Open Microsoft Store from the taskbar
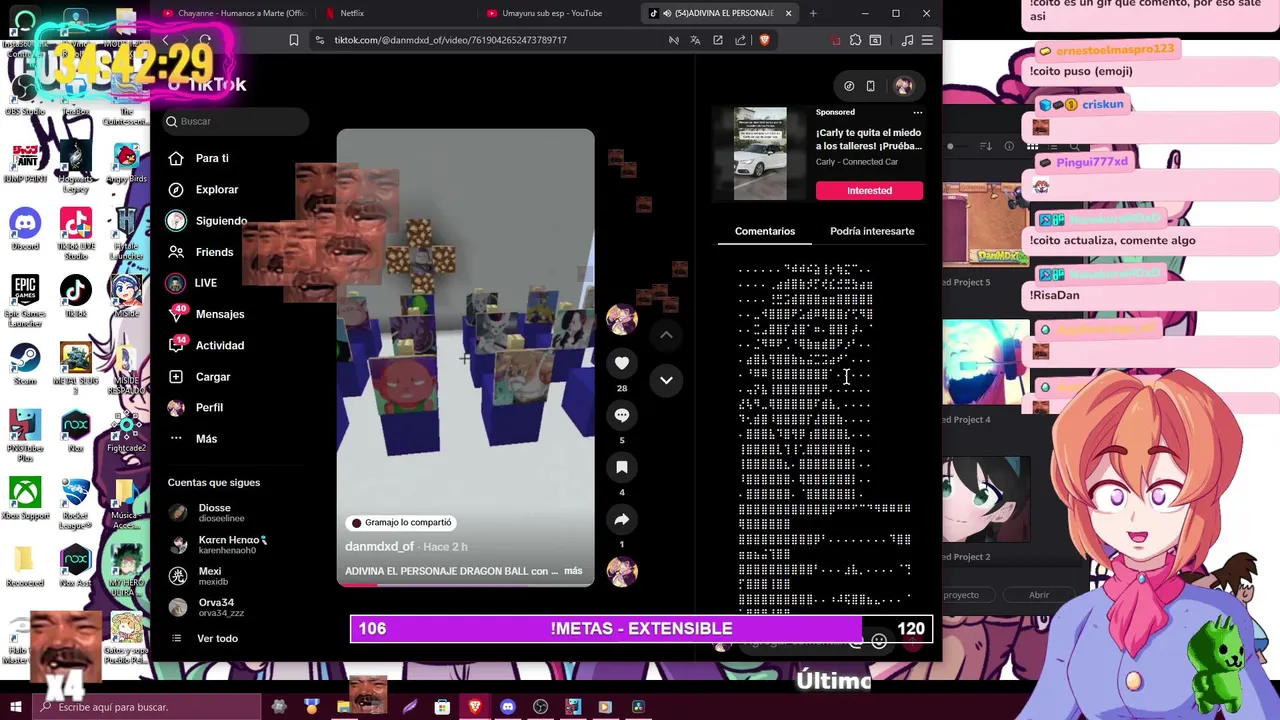This screenshot has height=720, width=1280. click(442, 707)
